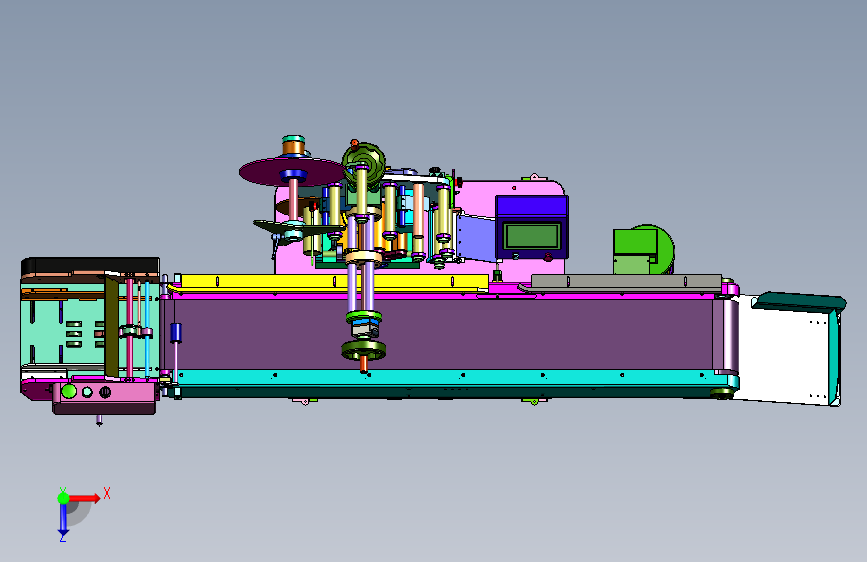Select the blue cylinder at the conveyor start
Viewport: 867px width, 562px height.
pyautogui.click(x=176, y=332)
